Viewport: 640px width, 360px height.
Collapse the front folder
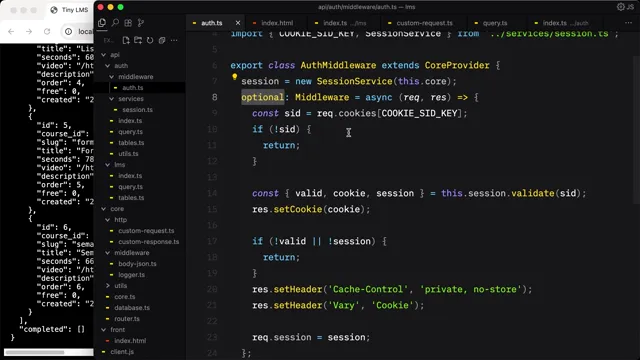tap(117, 330)
